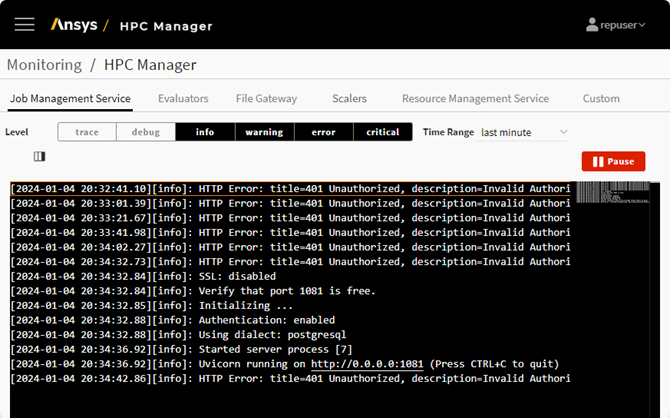Click the 'Authentication: enabled' log line
Screen dimensions: 670x418
tap(173, 320)
